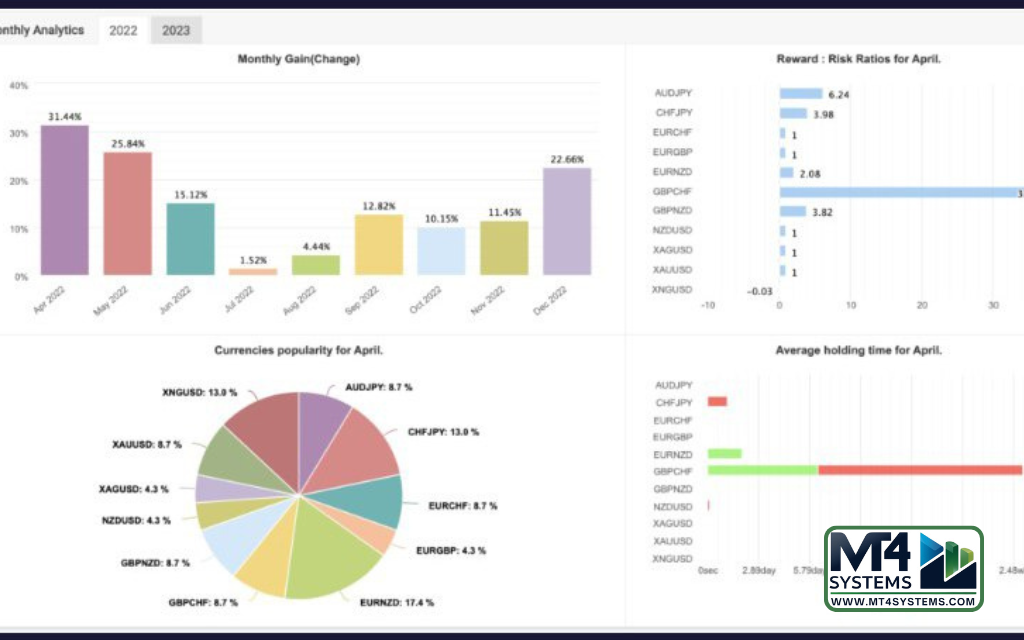This screenshot has height=640, width=1024.
Task: Click the GBPNZD 3.82 ratio bar
Action: coord(793,211)
